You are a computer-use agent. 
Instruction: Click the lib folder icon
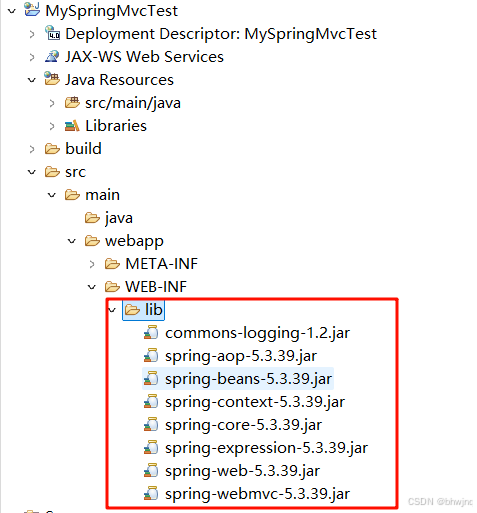point(132,310)
